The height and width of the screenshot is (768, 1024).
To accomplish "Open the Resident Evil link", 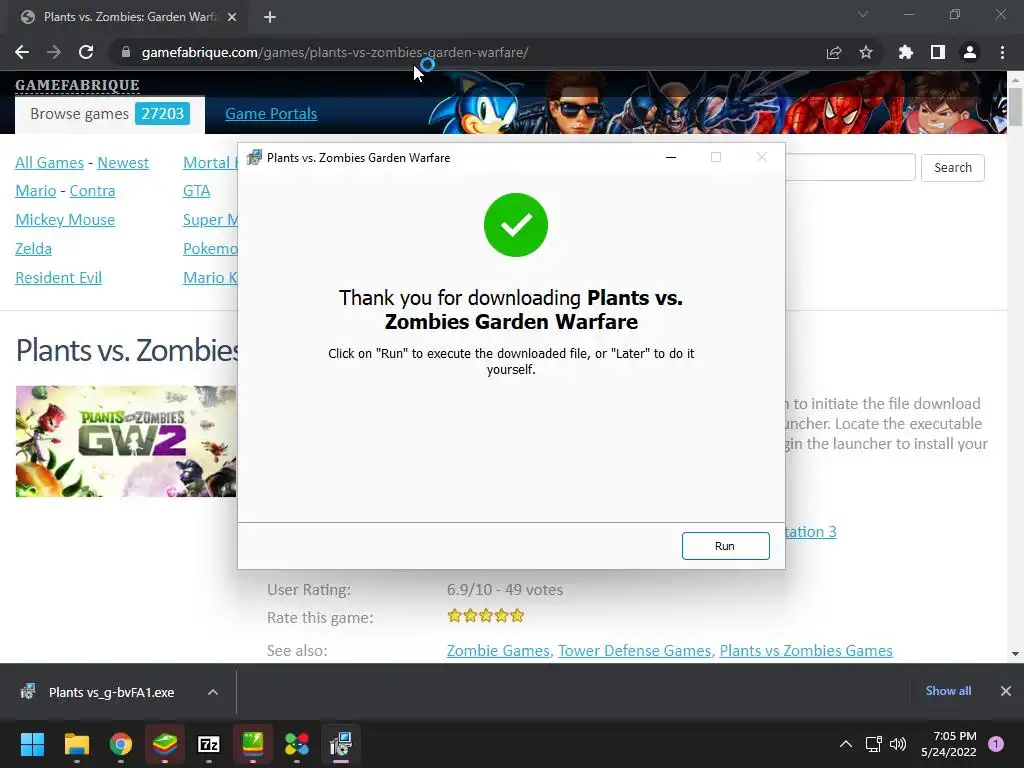I will click(59, 278).
